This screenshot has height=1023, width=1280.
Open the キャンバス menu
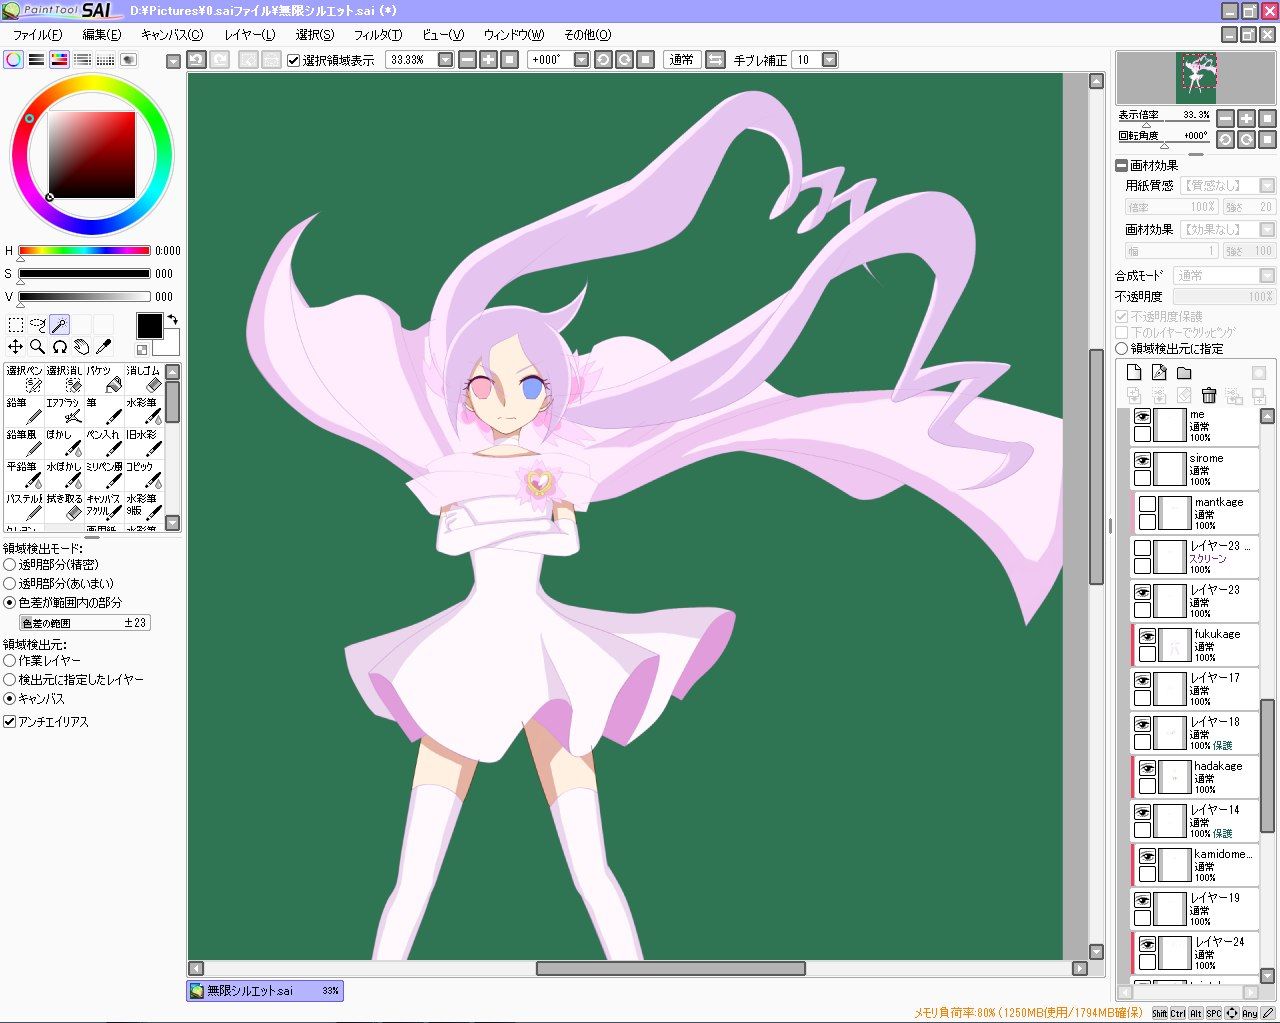172,35
